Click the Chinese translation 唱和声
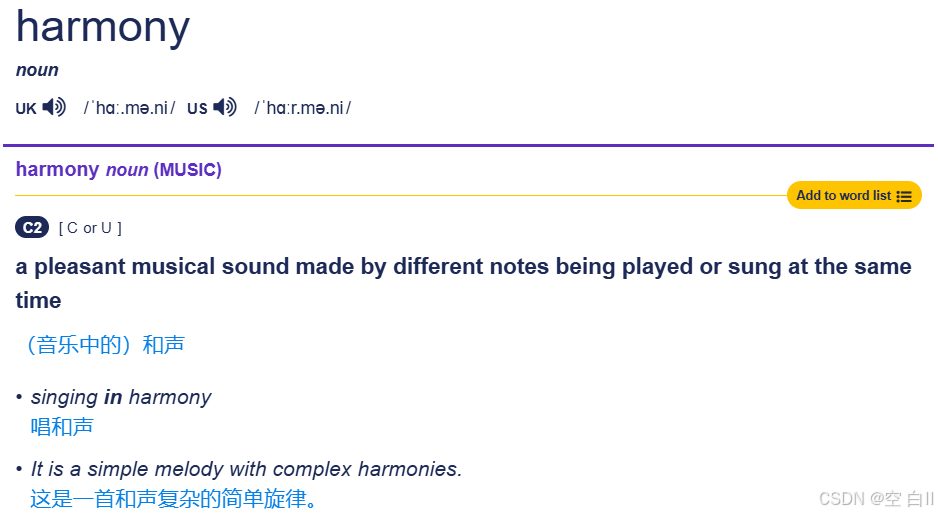The width and height of the screenshot is (938, 514). click(x=62, y=427)
